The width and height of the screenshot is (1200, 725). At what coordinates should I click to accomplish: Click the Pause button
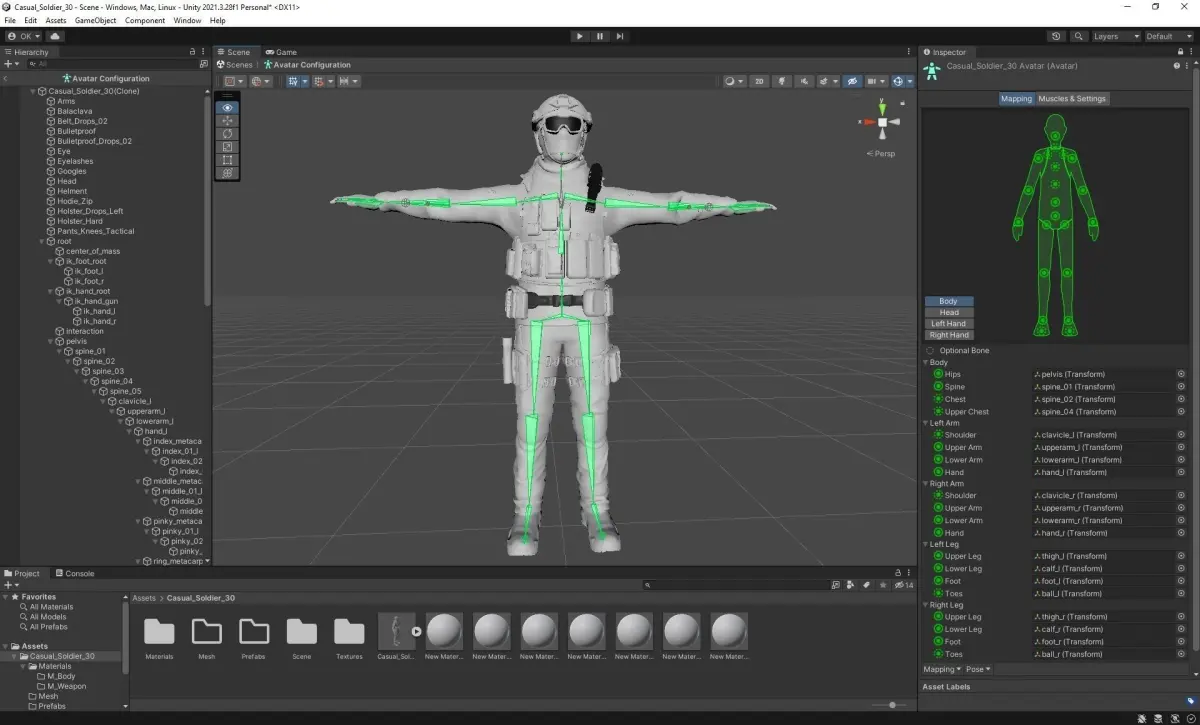coord(600,36)
